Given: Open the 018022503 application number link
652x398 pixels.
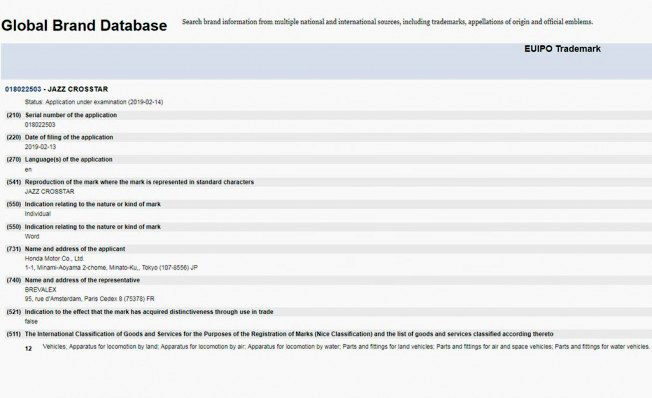Looking at the screenshot, I should click(x=23, y=89).
